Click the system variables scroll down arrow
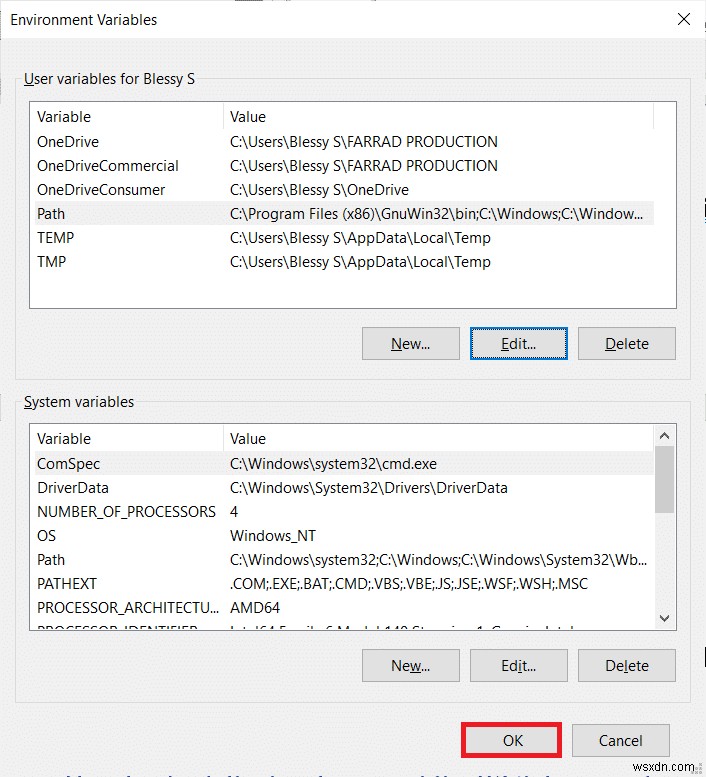The height and width of the screenshot is (777, 706). [665, 618]
